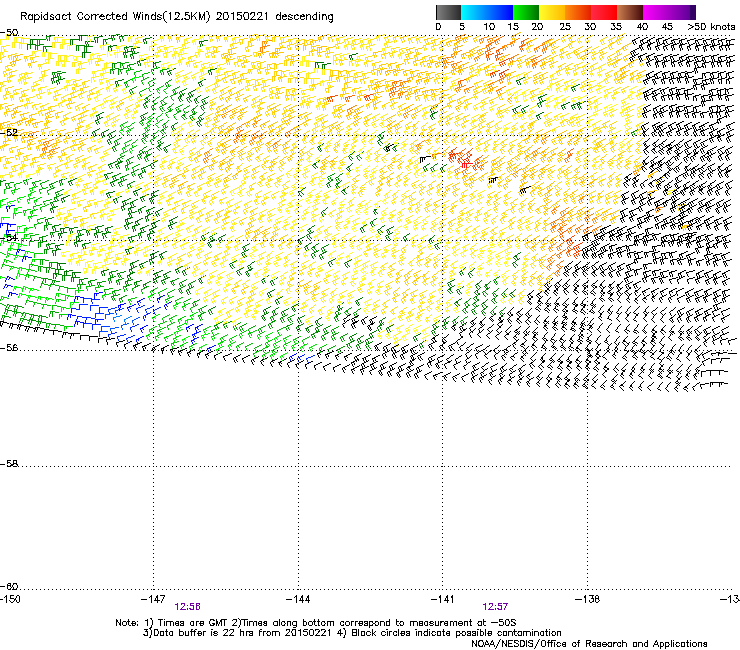The width and height of the screenshot is (740, 650).
Task: Click the '25' legend tick label
Action: point(565,27)
